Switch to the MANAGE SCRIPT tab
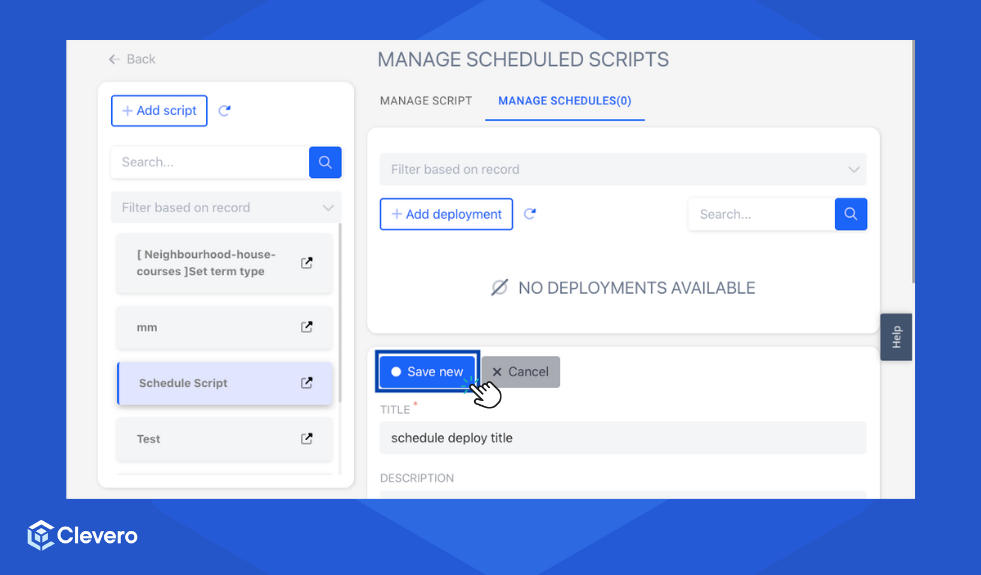Image resolution: width=981 pixels, height=575 pixels. coord(426,101)
